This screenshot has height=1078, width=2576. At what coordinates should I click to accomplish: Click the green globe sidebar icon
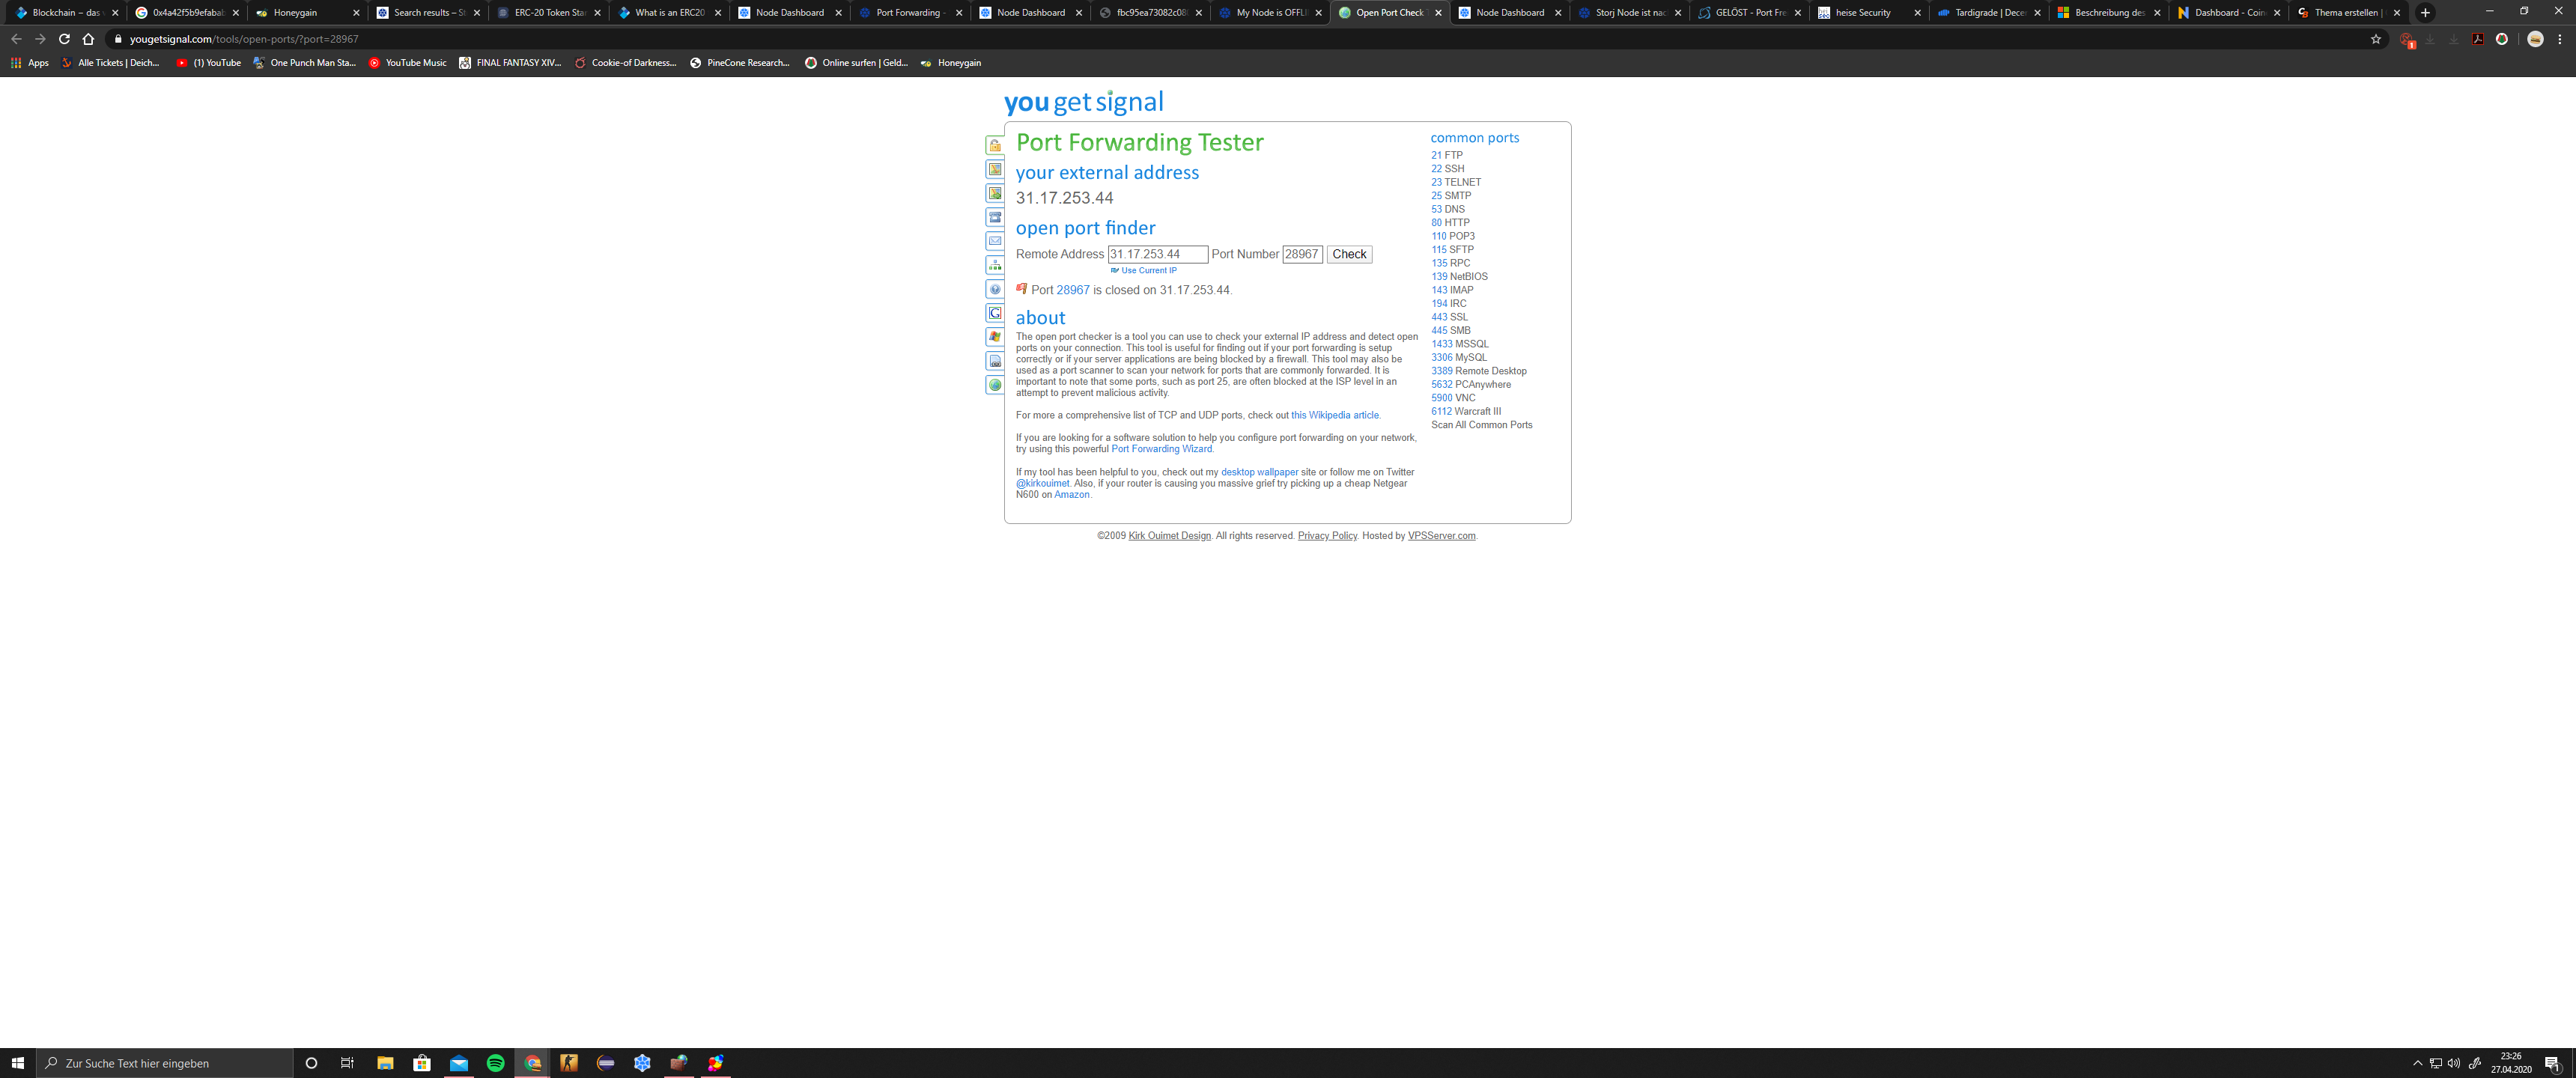[995, 385]
